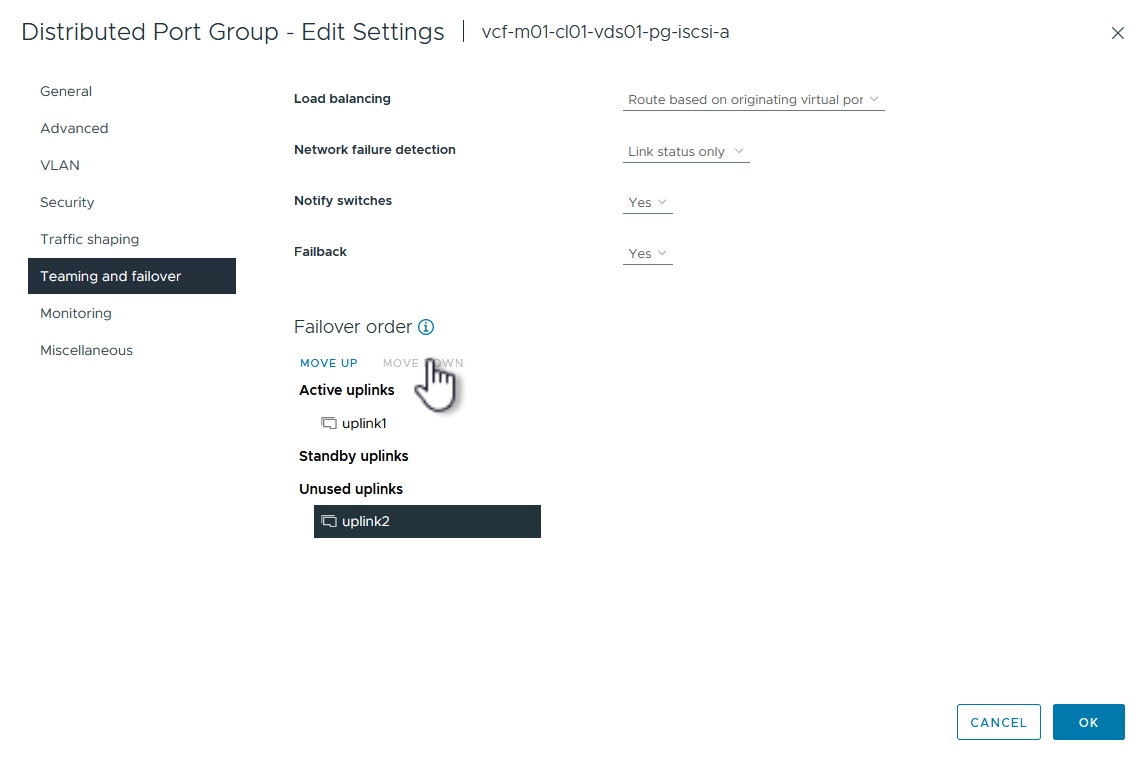Select uplink1 under Active uplinks

click(x=364, y=424)
